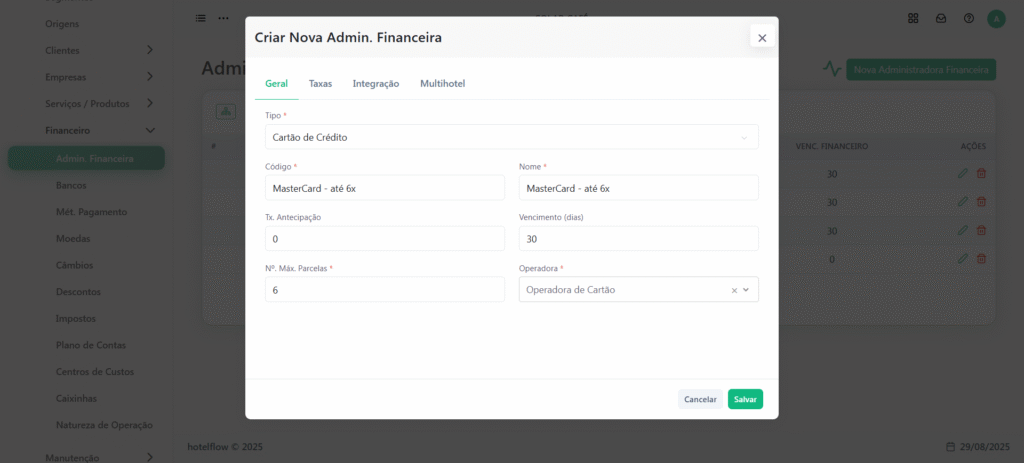Open the Operadora dropdown arrow
Viewport: 1024px width, 463px height.
(x=746, y=290)
